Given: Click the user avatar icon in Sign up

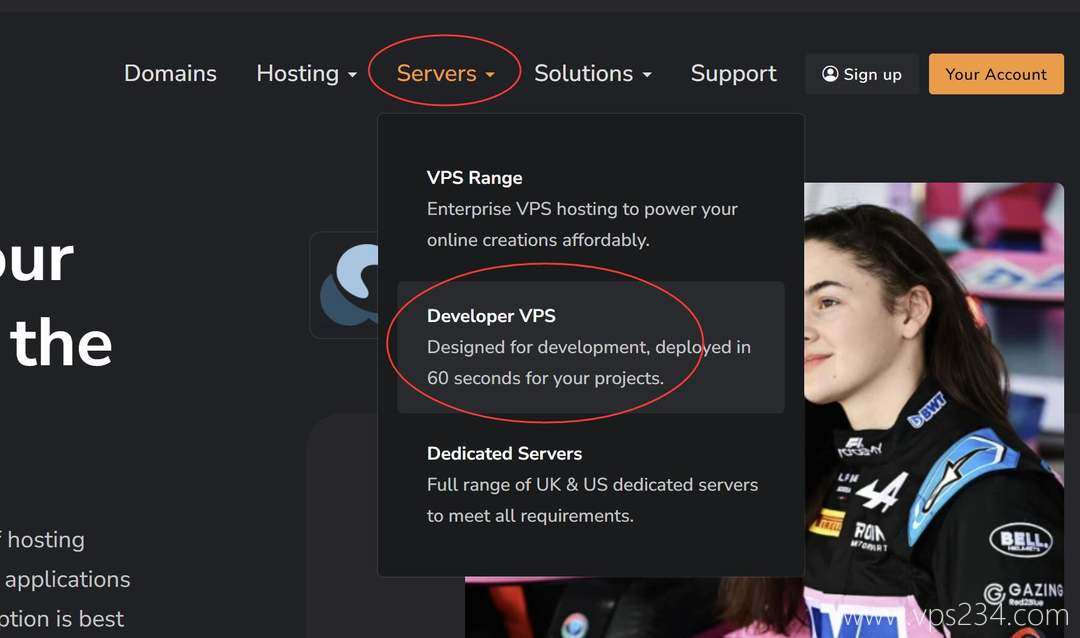Looking at the screenshot, I should (830, 74).
